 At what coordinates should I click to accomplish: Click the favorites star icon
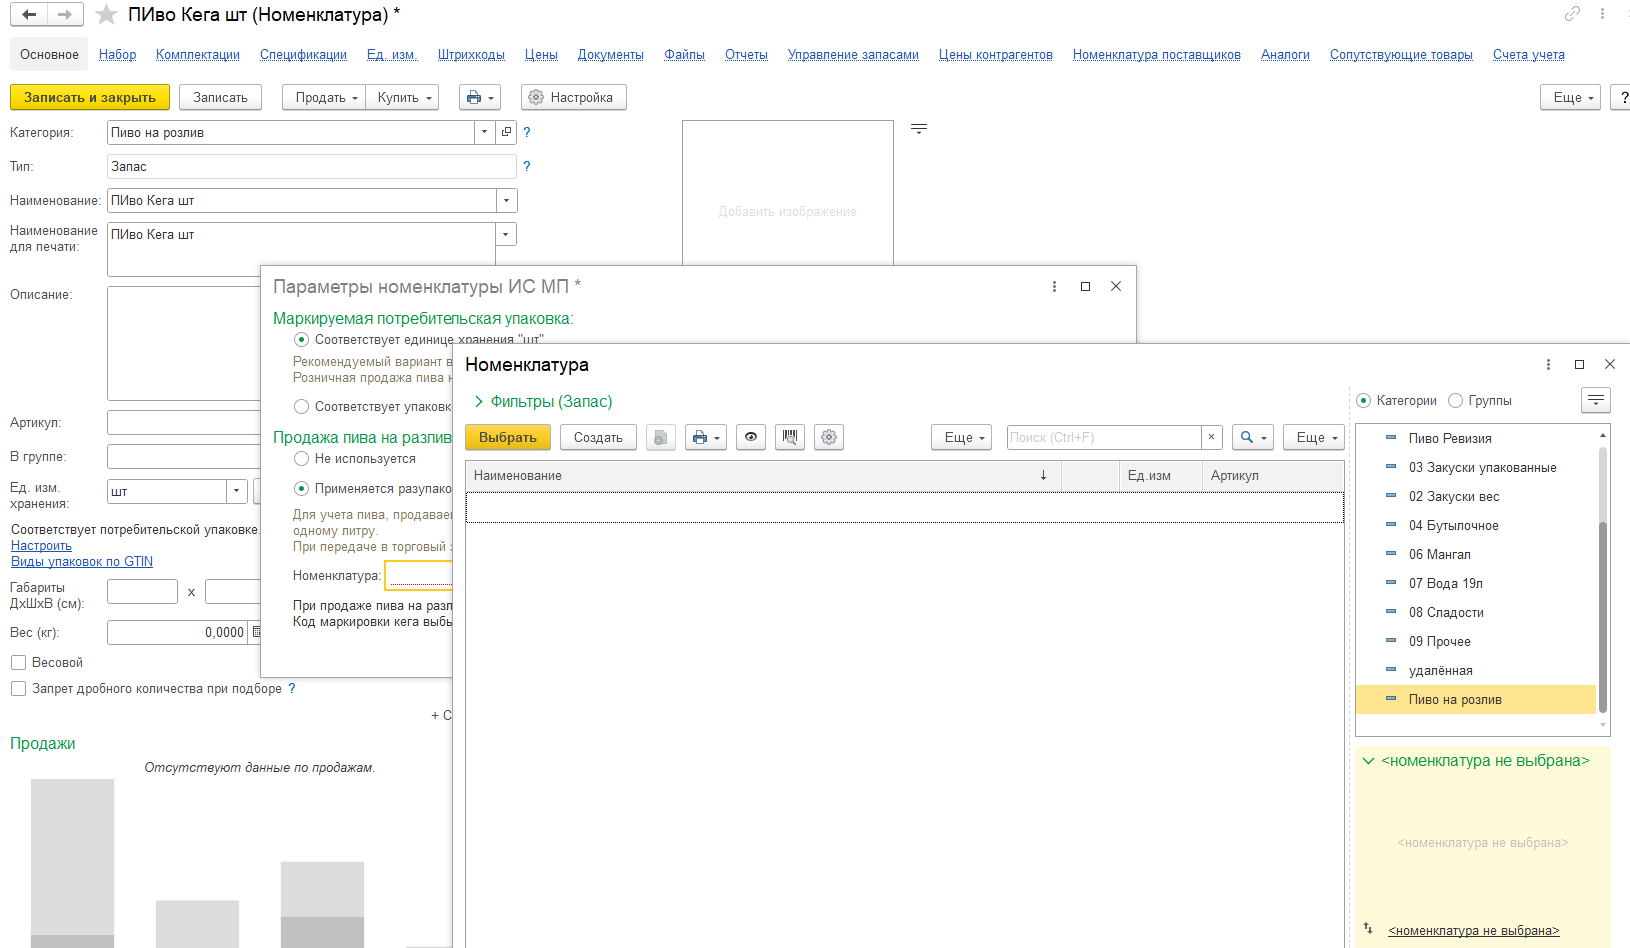106,15
